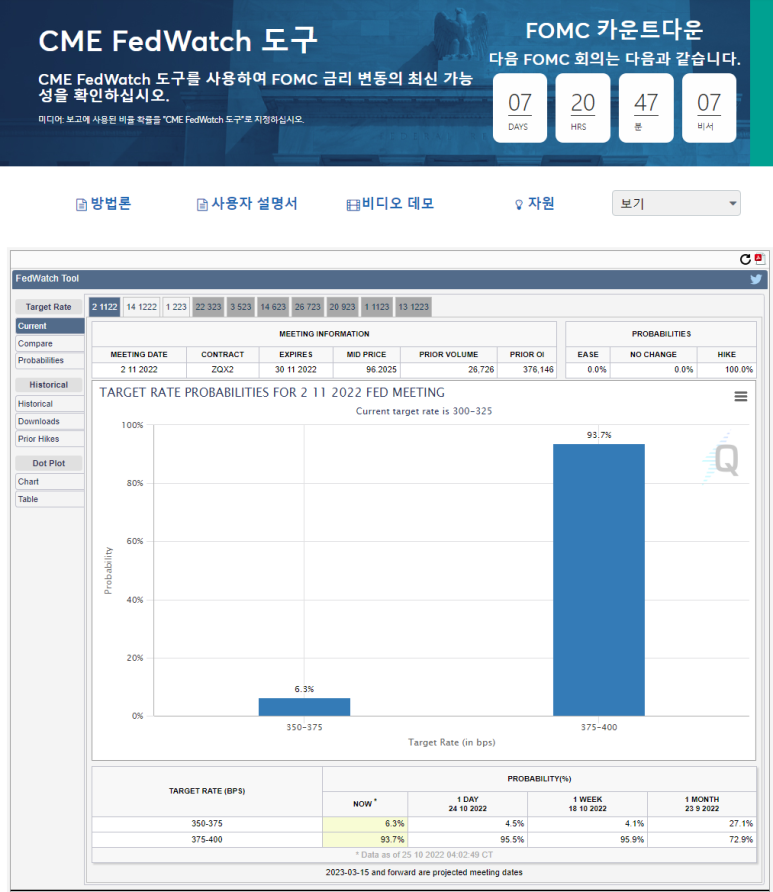Open the chart hamburger menu icon
Image resolution: width=773 pixels, height=892 pixels.
coord(741,396)
